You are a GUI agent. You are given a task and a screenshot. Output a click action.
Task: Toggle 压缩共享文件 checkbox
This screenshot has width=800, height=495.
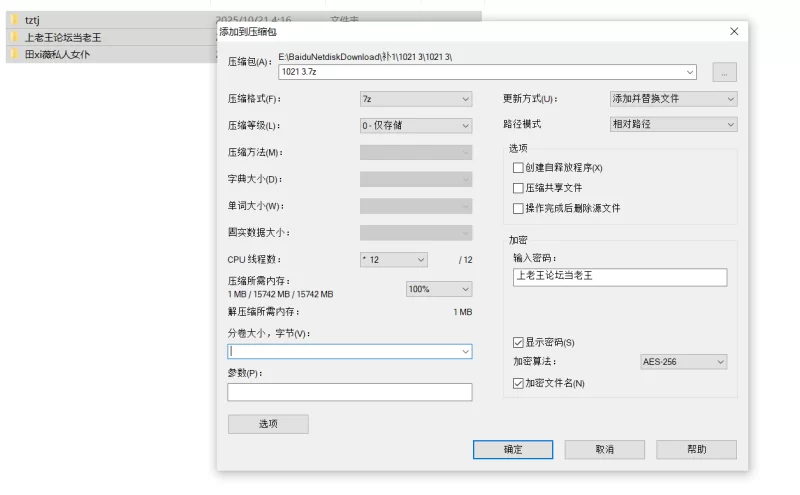coord(518,188)
